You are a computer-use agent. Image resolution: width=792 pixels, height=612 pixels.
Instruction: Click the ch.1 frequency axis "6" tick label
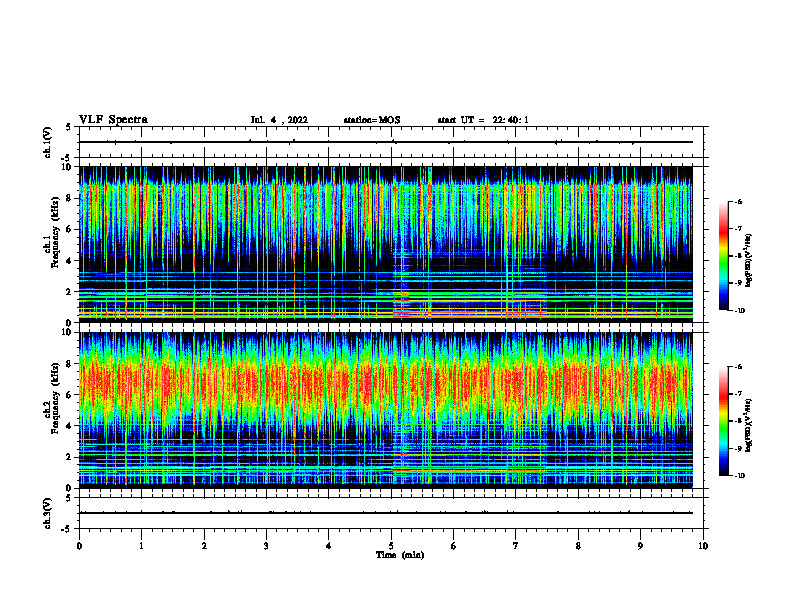[70, 229]
